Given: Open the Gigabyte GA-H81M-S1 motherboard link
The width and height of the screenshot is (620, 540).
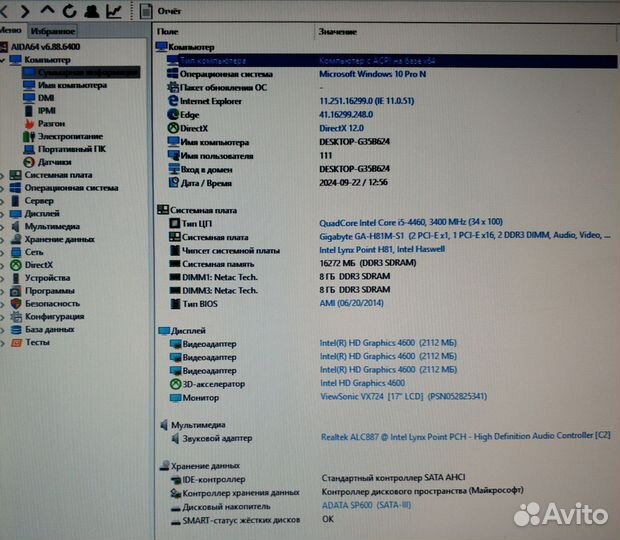Looking at the screenshot, I should coord(465,236).
